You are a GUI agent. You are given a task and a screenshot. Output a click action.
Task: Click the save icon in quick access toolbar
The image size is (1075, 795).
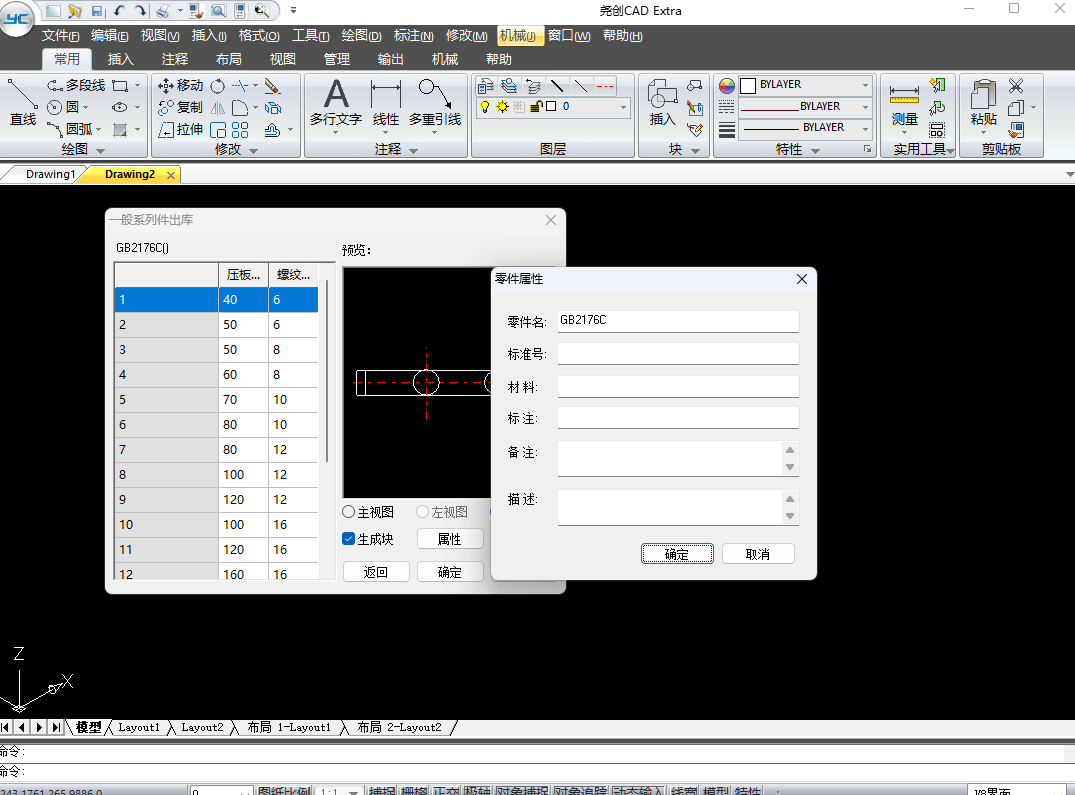(97, 10)
